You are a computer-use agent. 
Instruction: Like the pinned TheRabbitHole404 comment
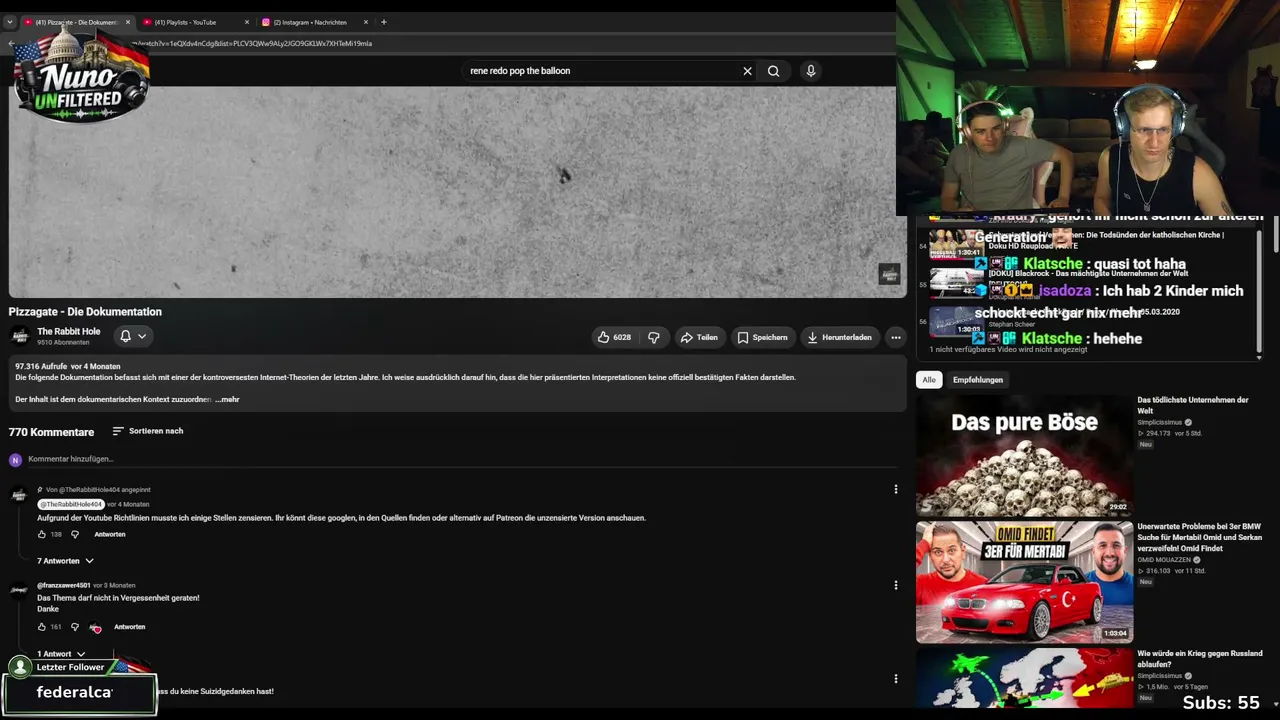point(42,534)
